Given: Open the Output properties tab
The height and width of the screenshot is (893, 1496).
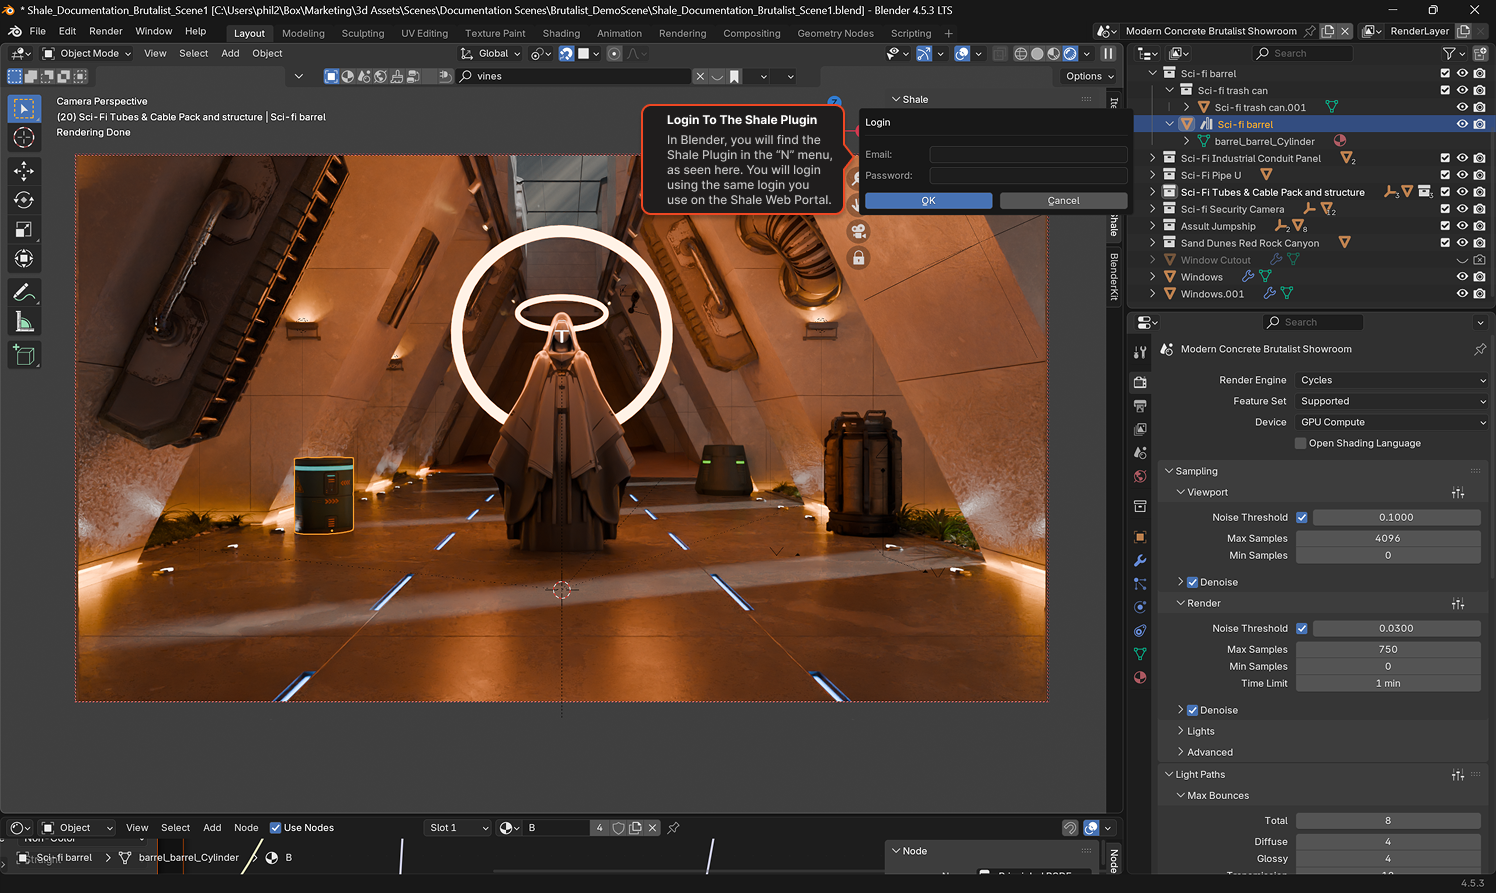Looking at the screenshot, I should [1140, 406].
